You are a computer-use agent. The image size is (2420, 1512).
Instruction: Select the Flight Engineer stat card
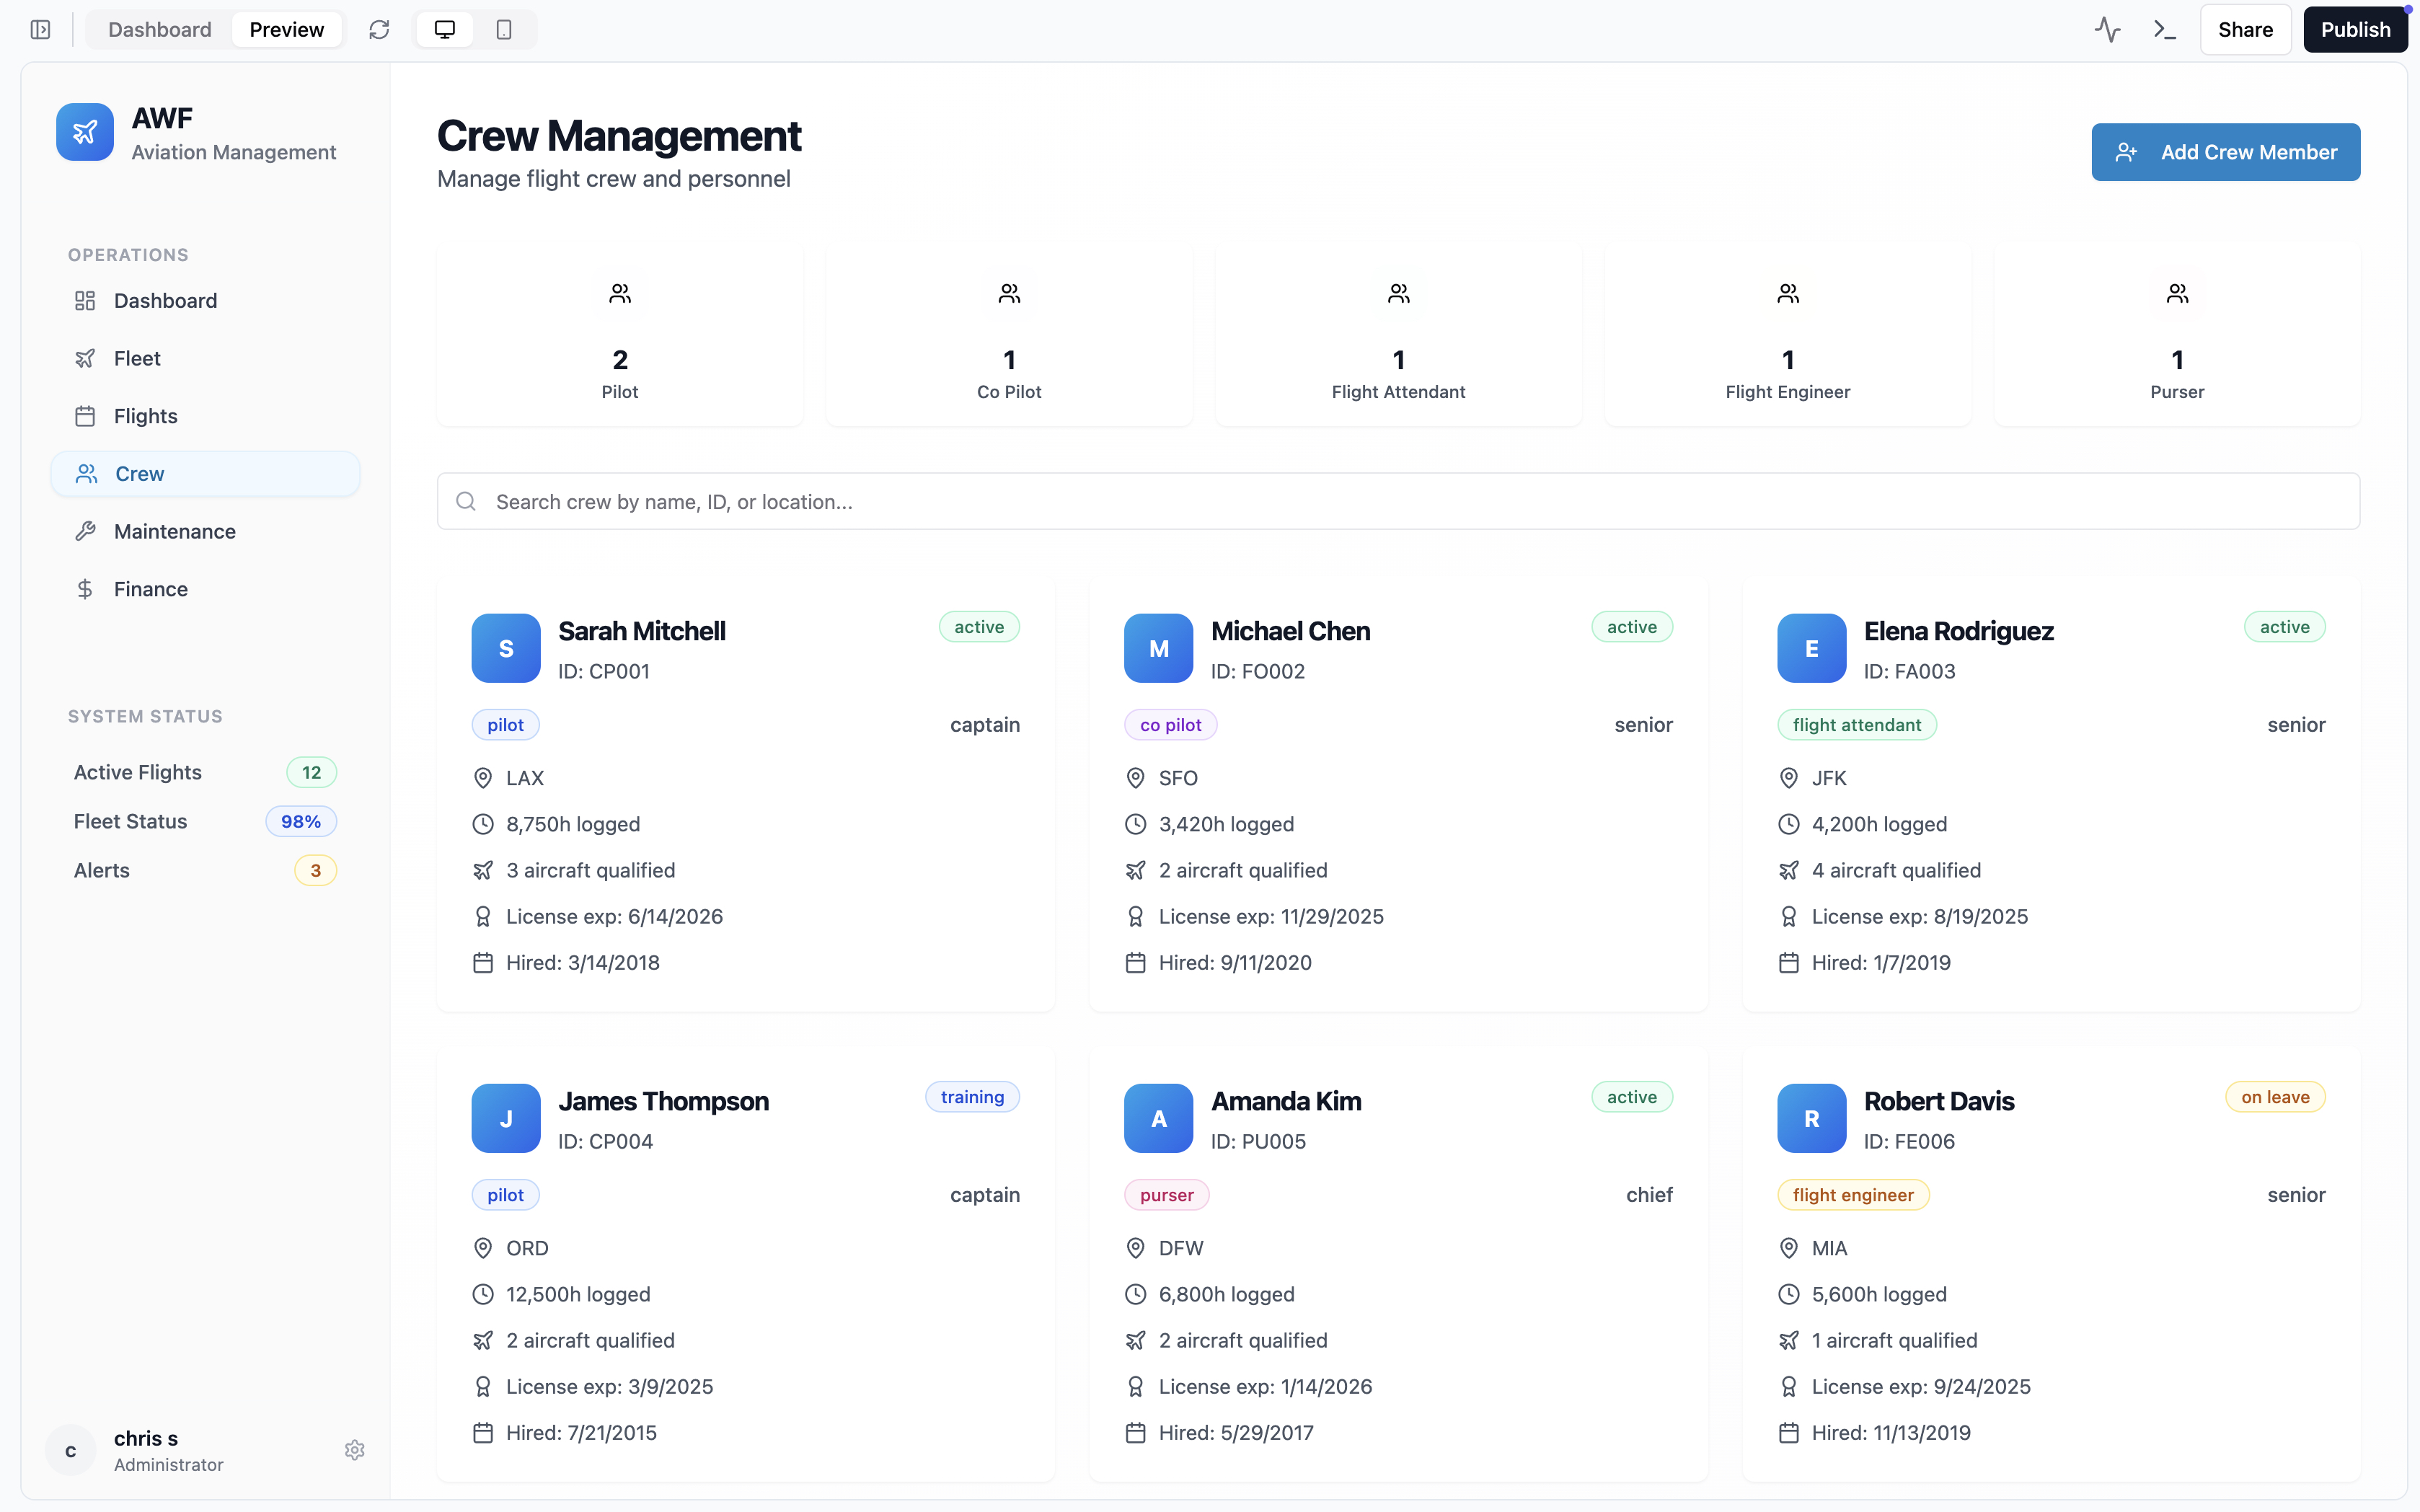tap(1787, 337)
